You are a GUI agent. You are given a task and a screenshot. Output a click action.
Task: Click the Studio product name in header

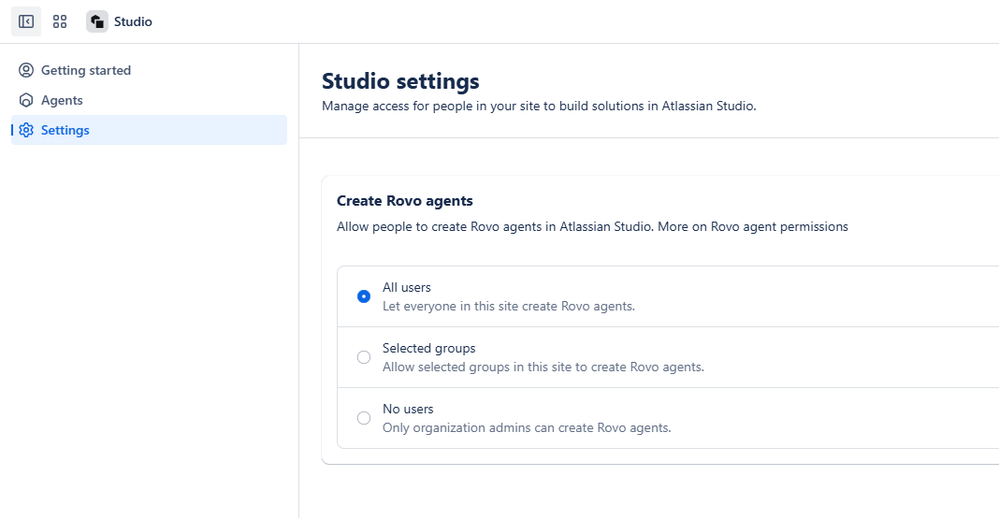tap(133, 22)
